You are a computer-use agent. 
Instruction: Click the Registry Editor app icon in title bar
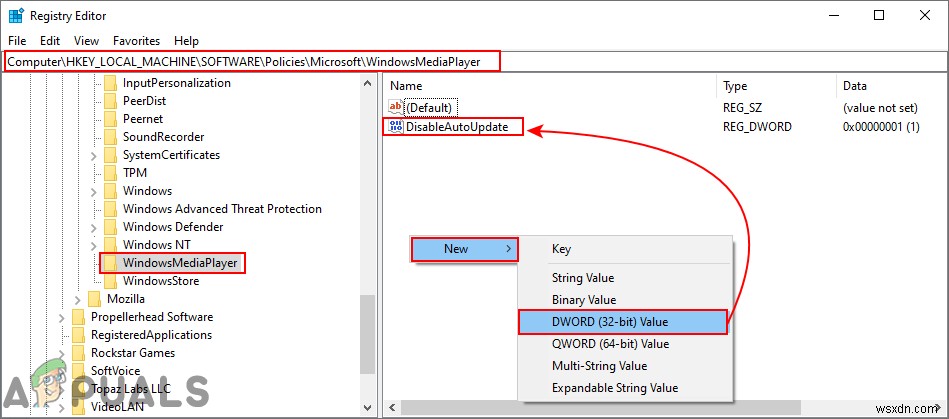click(16, 16)
